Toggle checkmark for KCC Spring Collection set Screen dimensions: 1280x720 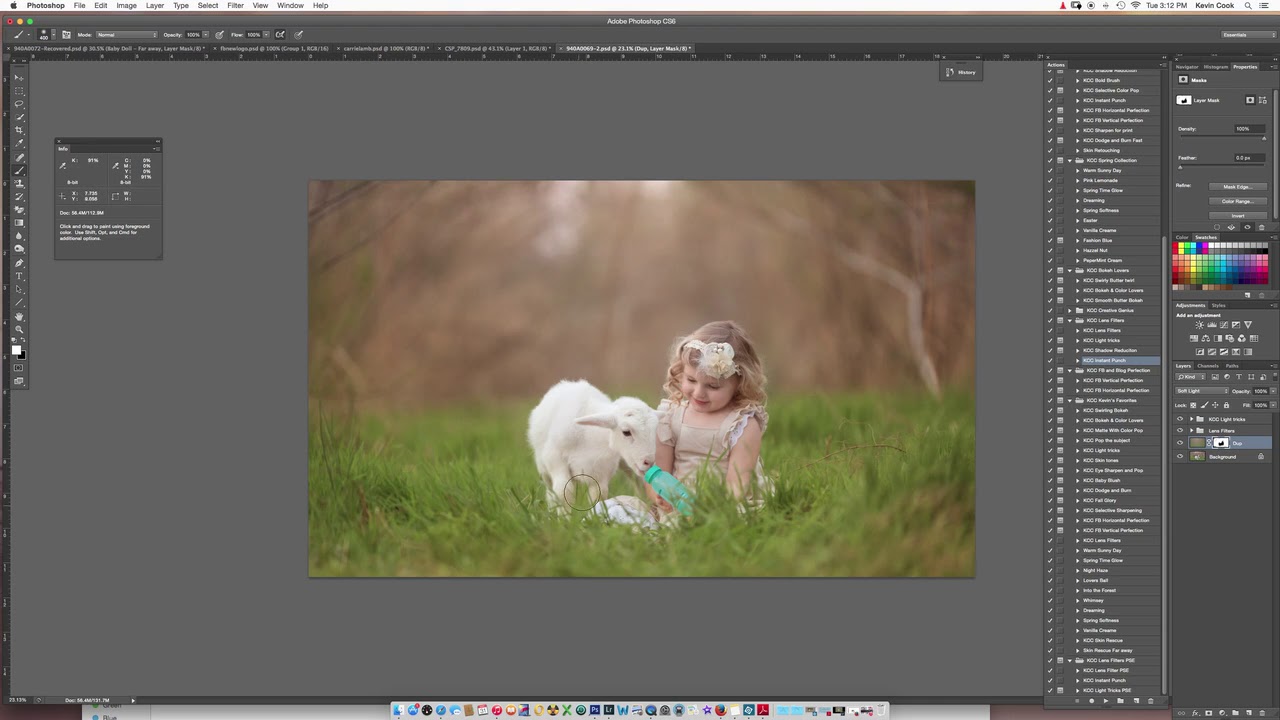(1050, 160)
